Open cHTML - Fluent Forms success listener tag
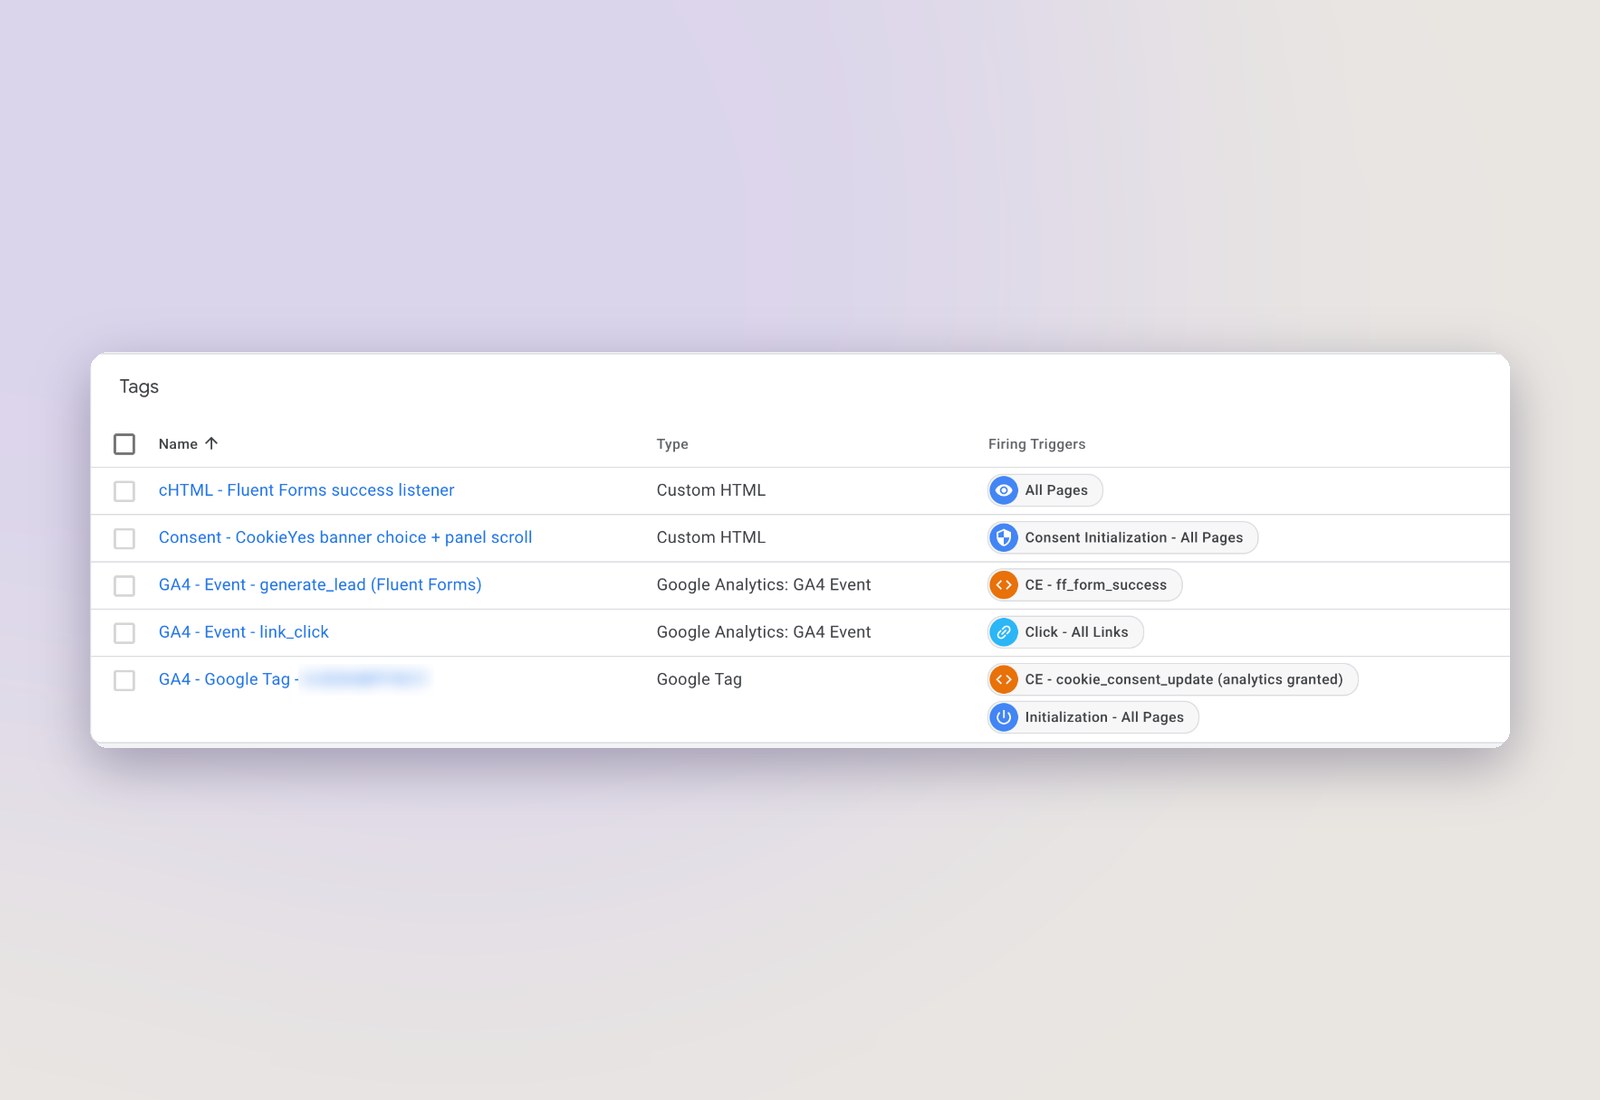This screenshot has height=1100, width=1600. [x=306, y=490]
